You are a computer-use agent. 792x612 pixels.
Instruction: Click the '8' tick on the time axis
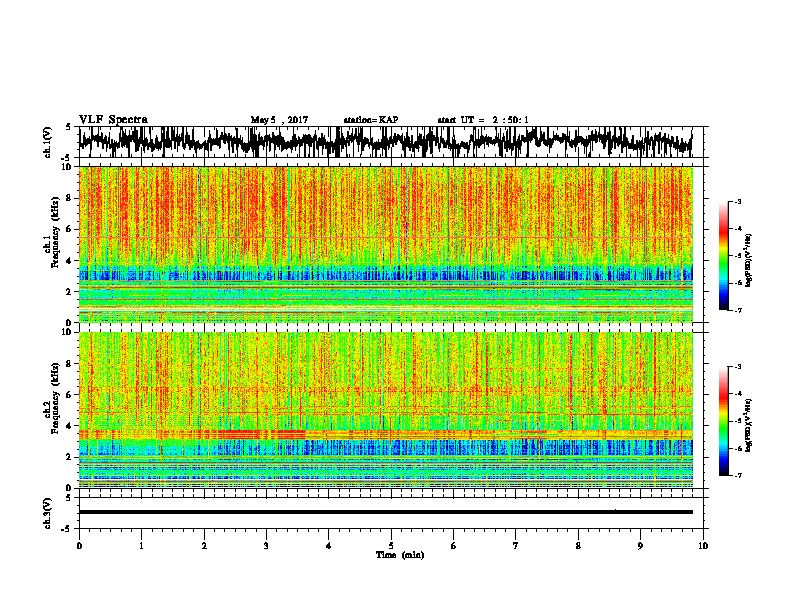pos(578,546)
